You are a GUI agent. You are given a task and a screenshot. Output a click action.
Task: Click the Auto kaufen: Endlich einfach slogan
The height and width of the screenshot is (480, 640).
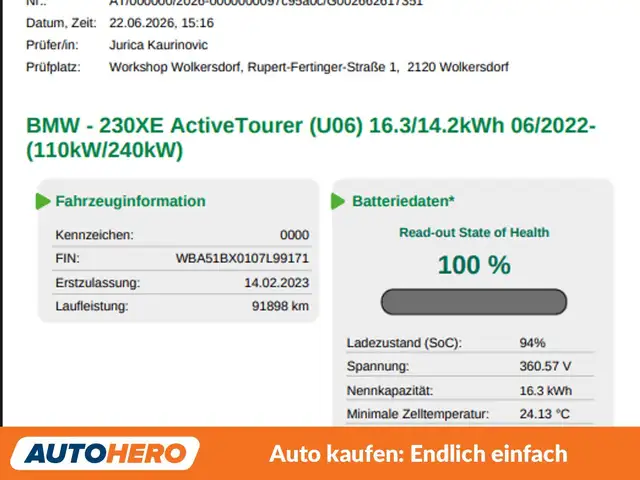(418, 454)
